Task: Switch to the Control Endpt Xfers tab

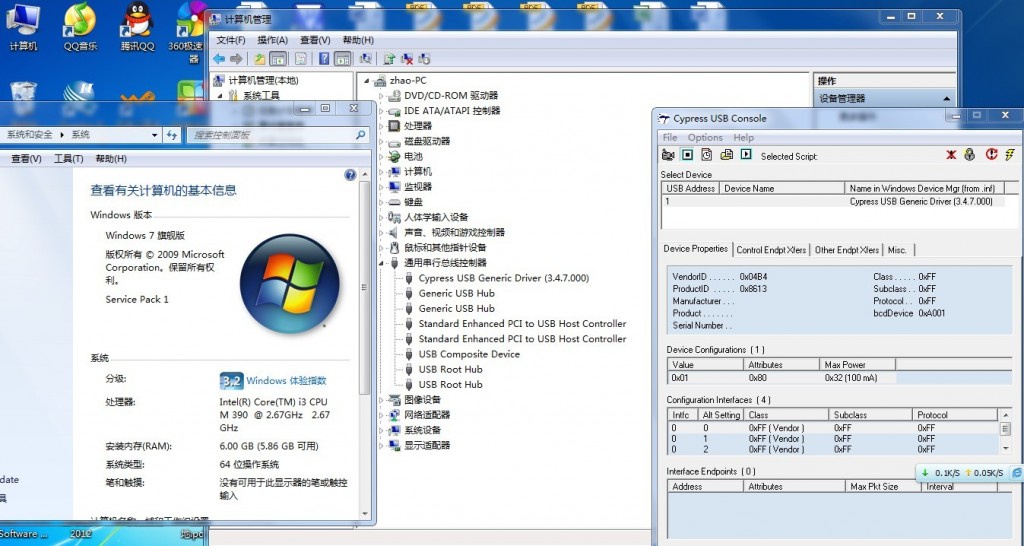Action: pos(771,250)
